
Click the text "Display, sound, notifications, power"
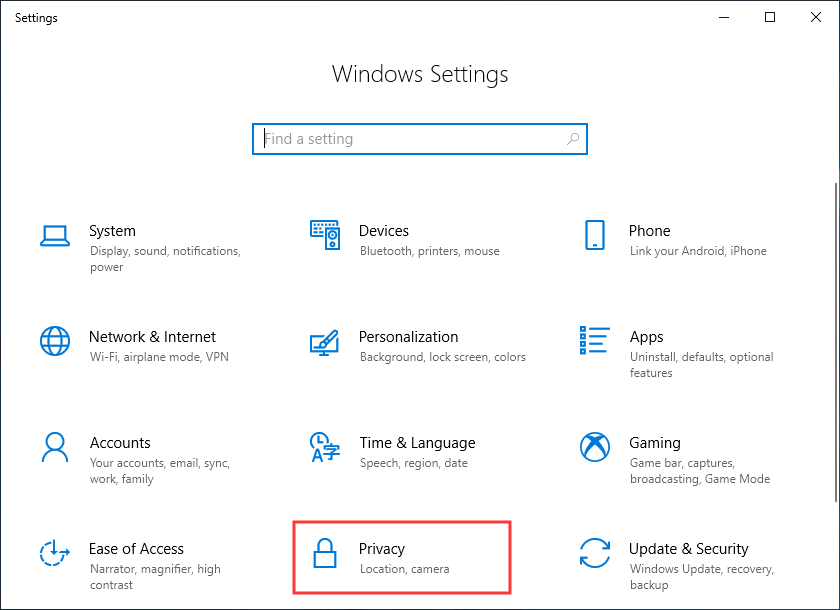[x=165, y=259]
